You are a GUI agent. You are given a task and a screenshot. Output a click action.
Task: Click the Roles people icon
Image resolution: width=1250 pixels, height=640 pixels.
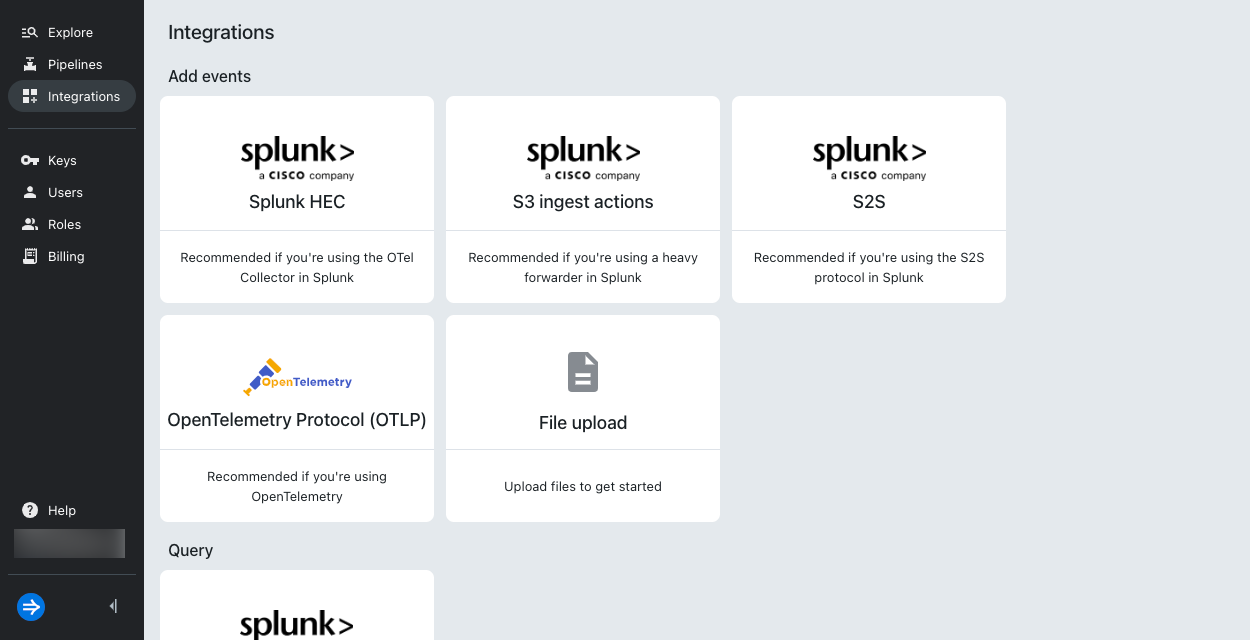[x=30, y=224]
